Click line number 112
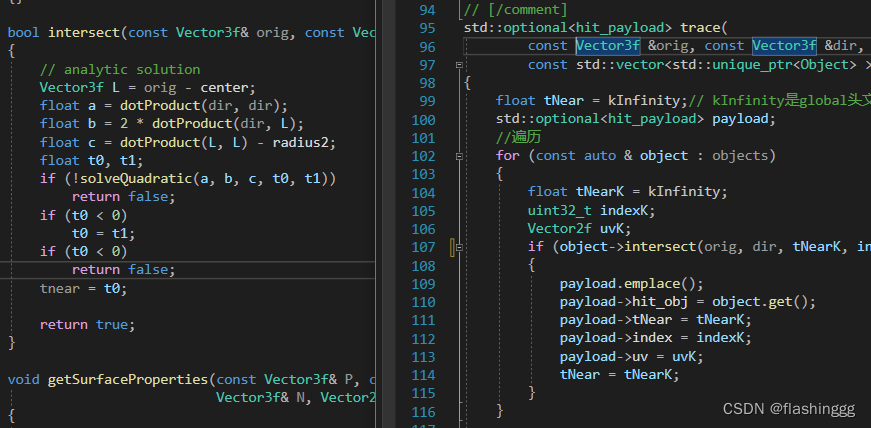 coord(424,339)
